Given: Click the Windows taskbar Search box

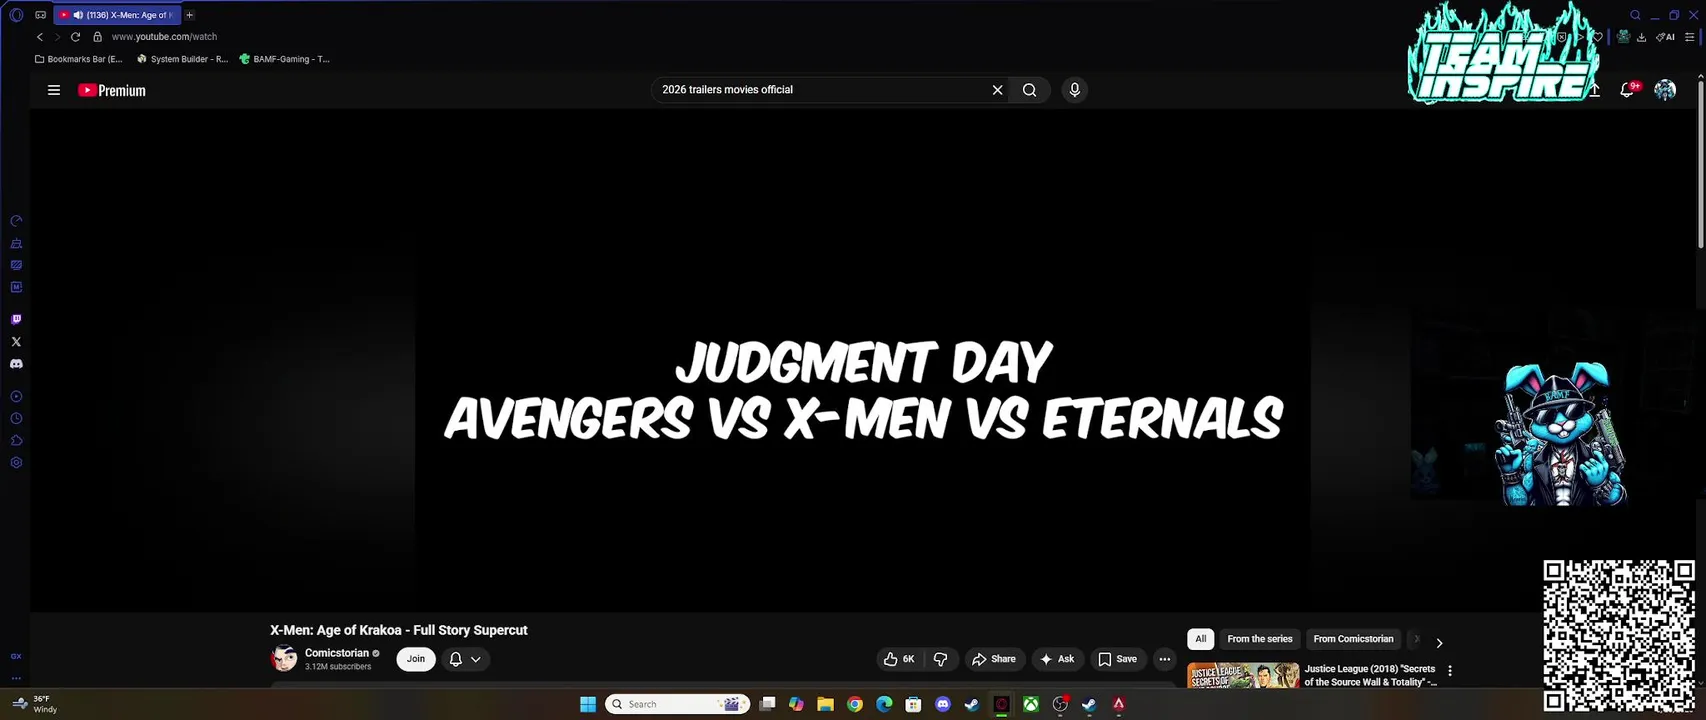Looking at the screenshot, I should coord(678,704).
